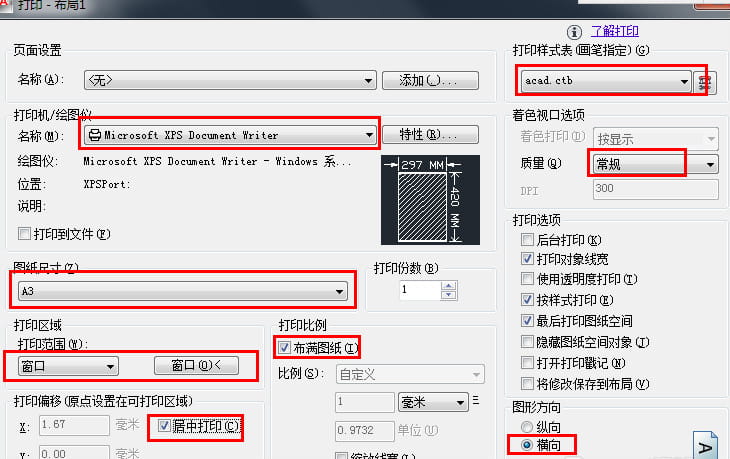The image size is (730, 459).
Task: Open the acad.ctb plot style dropdown
Action: tap(606, 81)
